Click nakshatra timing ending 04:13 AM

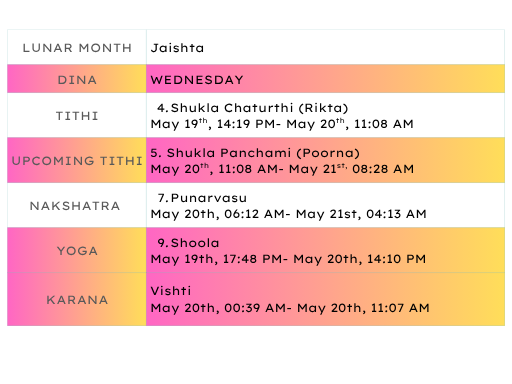pos(288,214)
